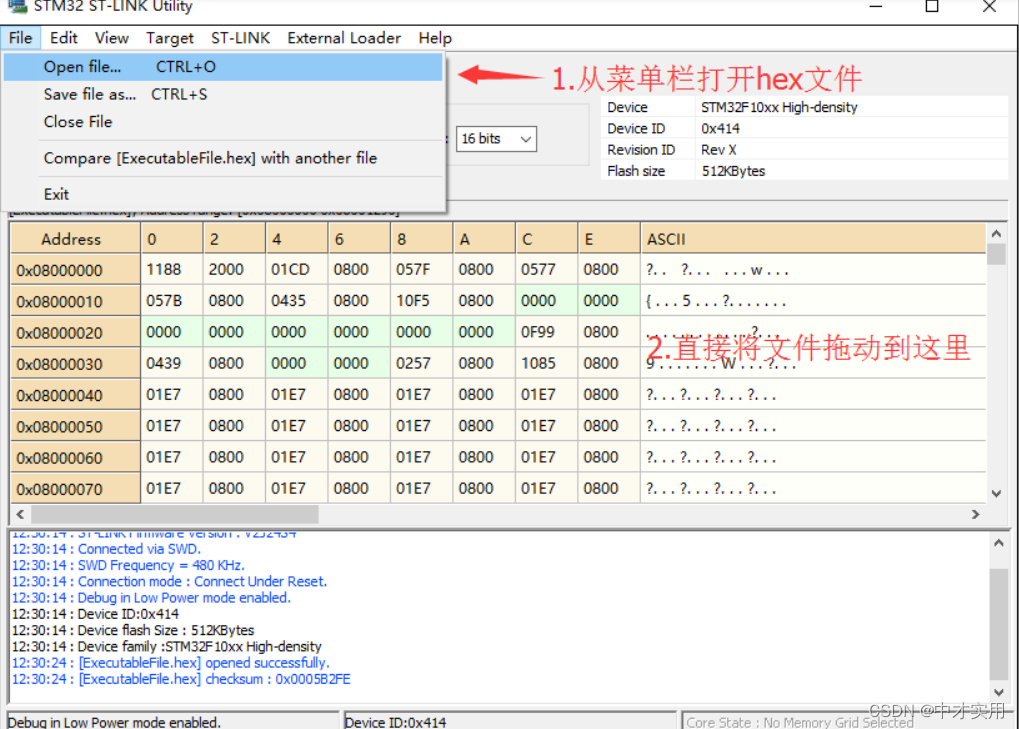
Task: Click memory grid horizontal scrollbar thumb
Action: [175, 514]
